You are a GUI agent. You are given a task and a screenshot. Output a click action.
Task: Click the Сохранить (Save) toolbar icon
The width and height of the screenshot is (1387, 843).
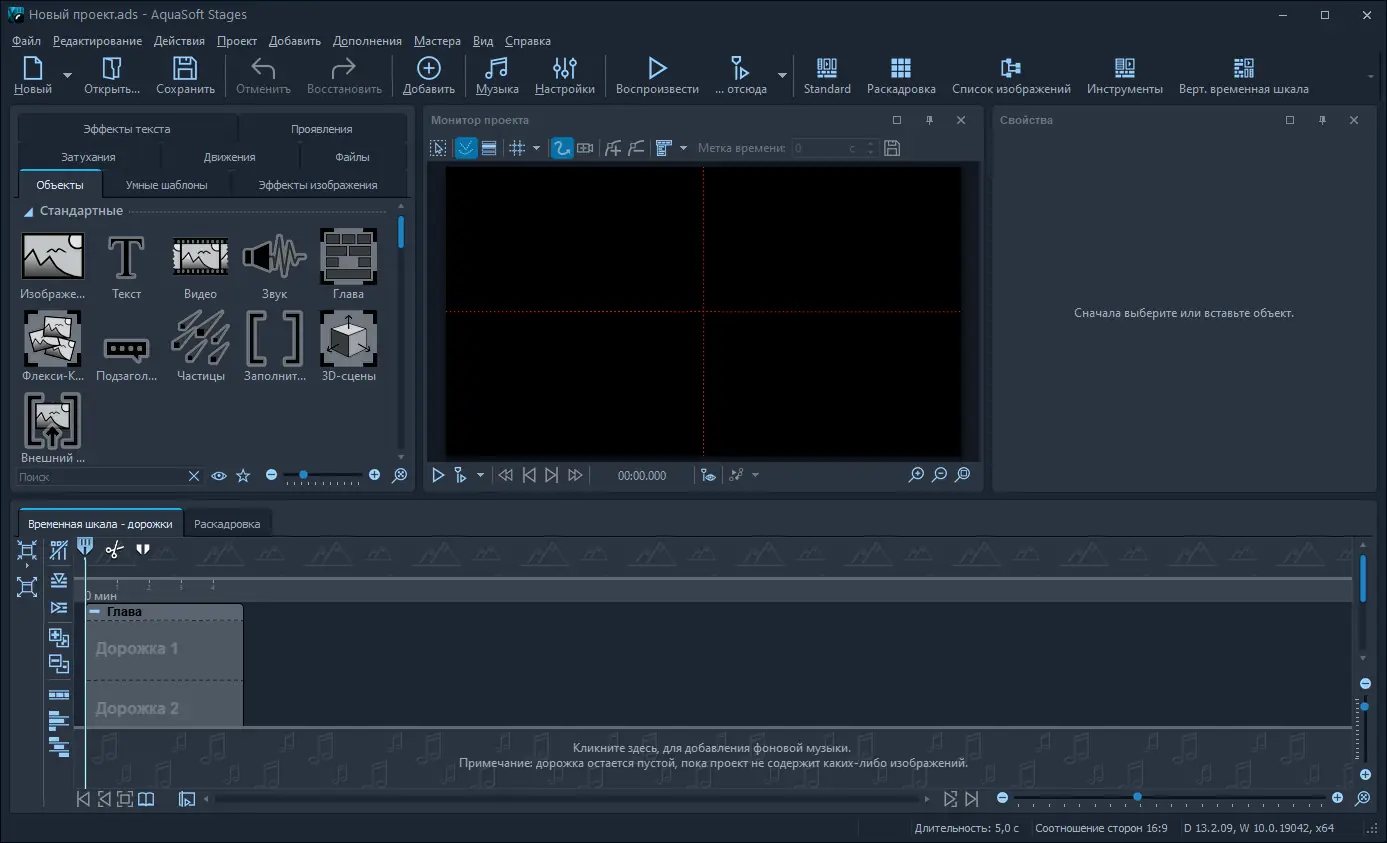(185, 75)
